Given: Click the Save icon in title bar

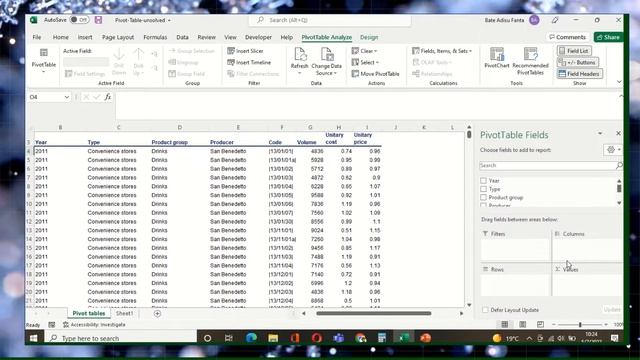Looking at the screenshot, I should [x=98, y=20].
